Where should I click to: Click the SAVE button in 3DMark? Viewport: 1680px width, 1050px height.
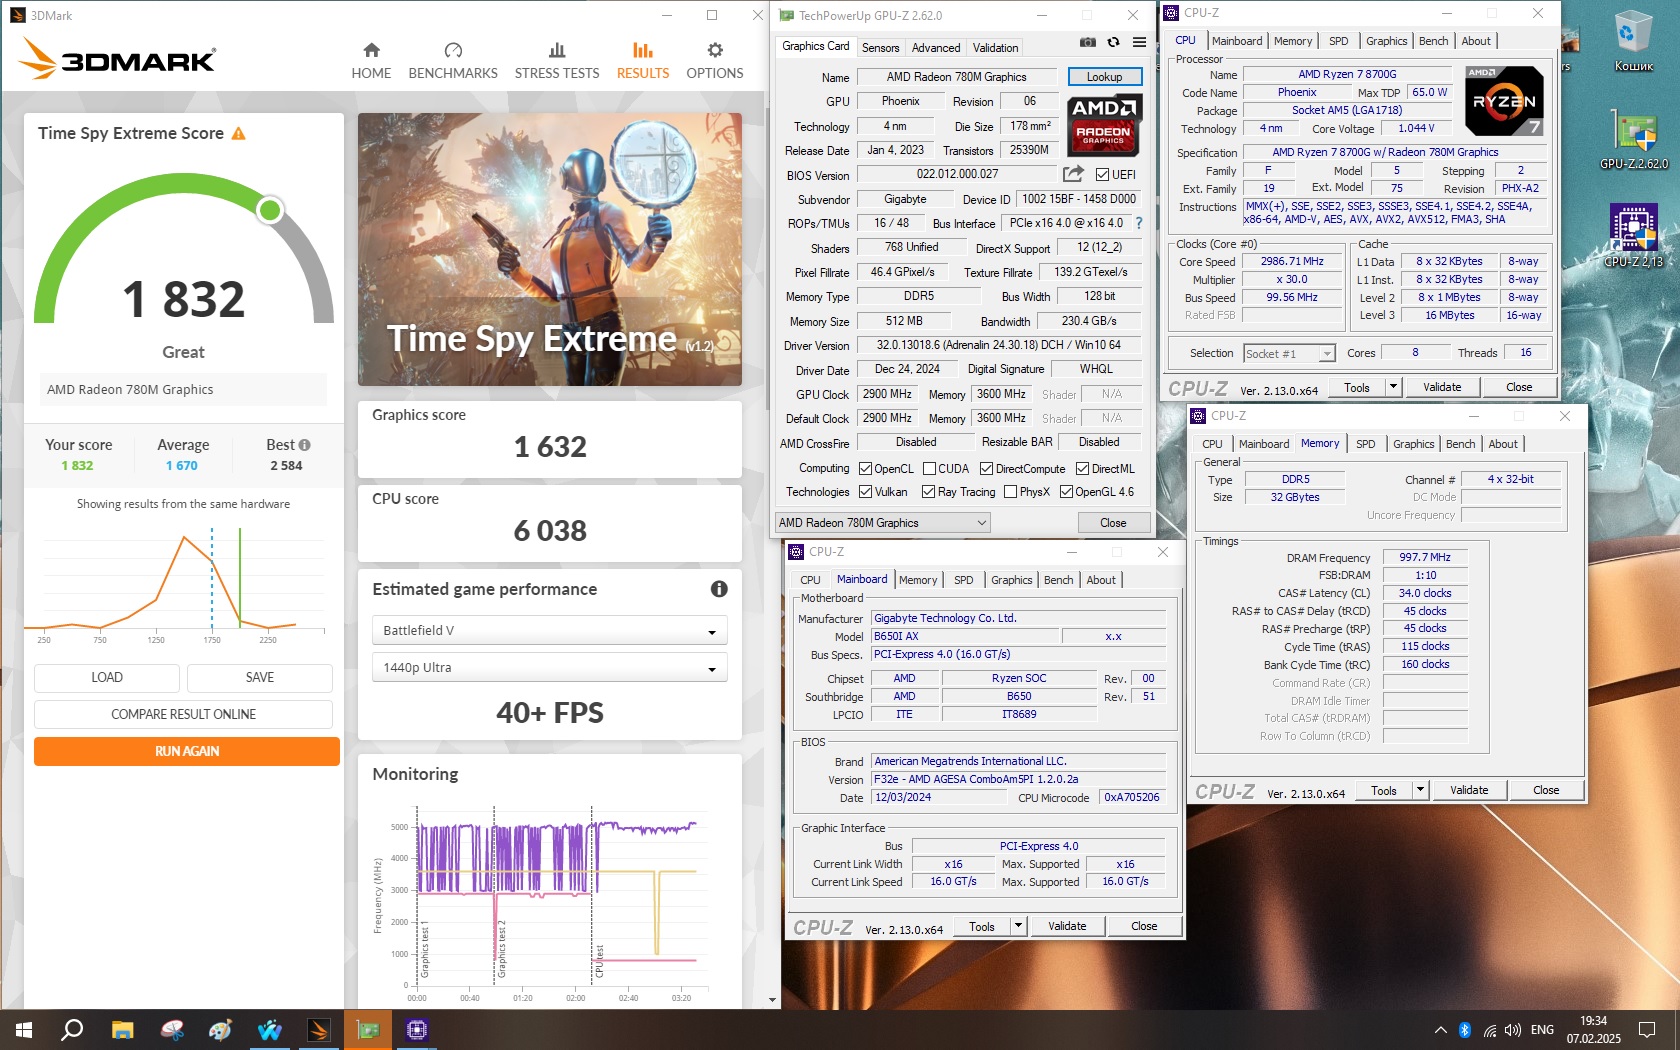[260, 677]
